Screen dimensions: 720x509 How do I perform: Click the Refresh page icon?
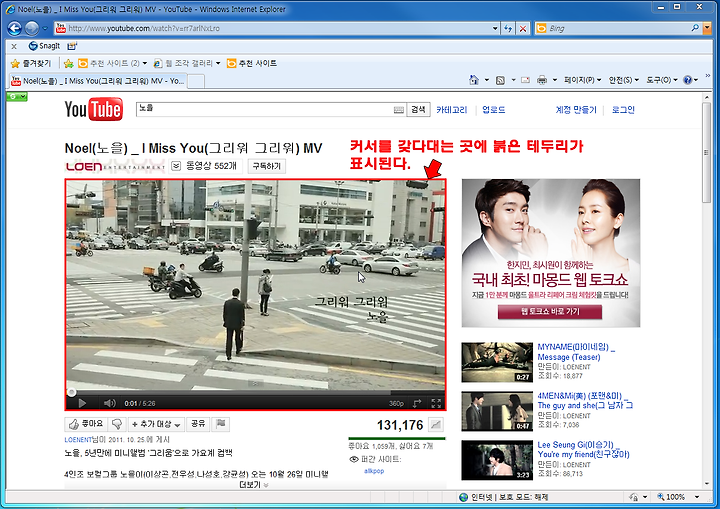click(508, 28)
